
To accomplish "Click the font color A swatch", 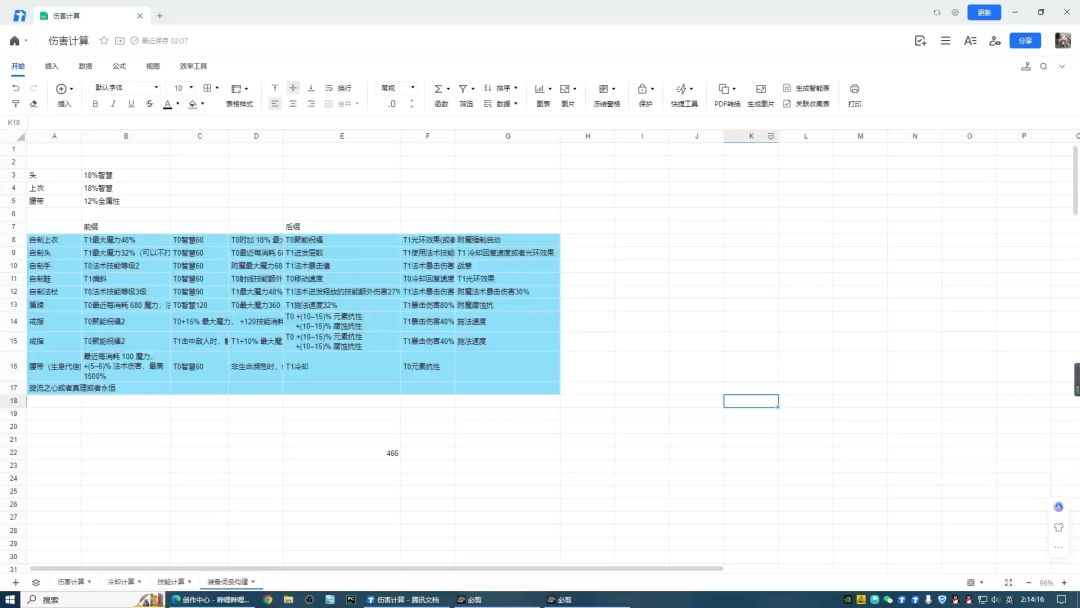I will tap(166, 104).
